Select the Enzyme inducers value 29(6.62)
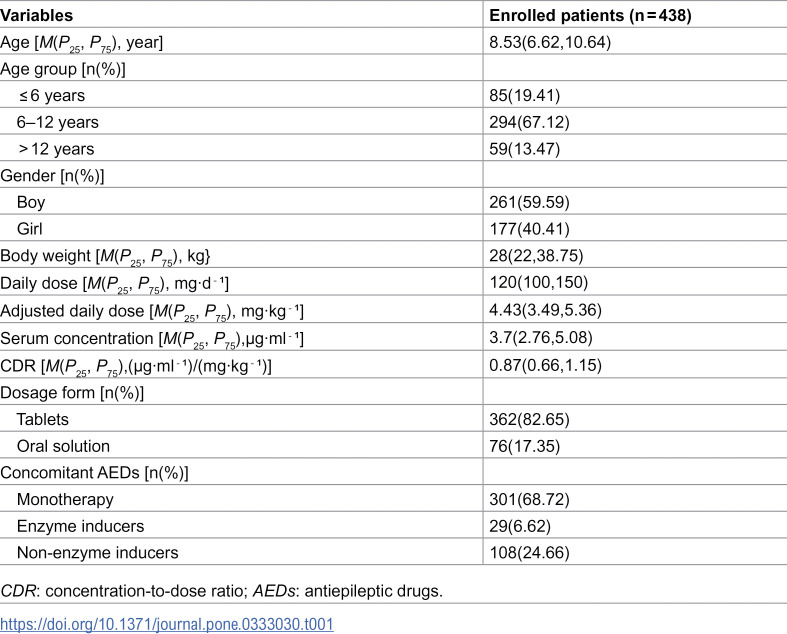The image size is (787, 634). click(x=520, y=526)
